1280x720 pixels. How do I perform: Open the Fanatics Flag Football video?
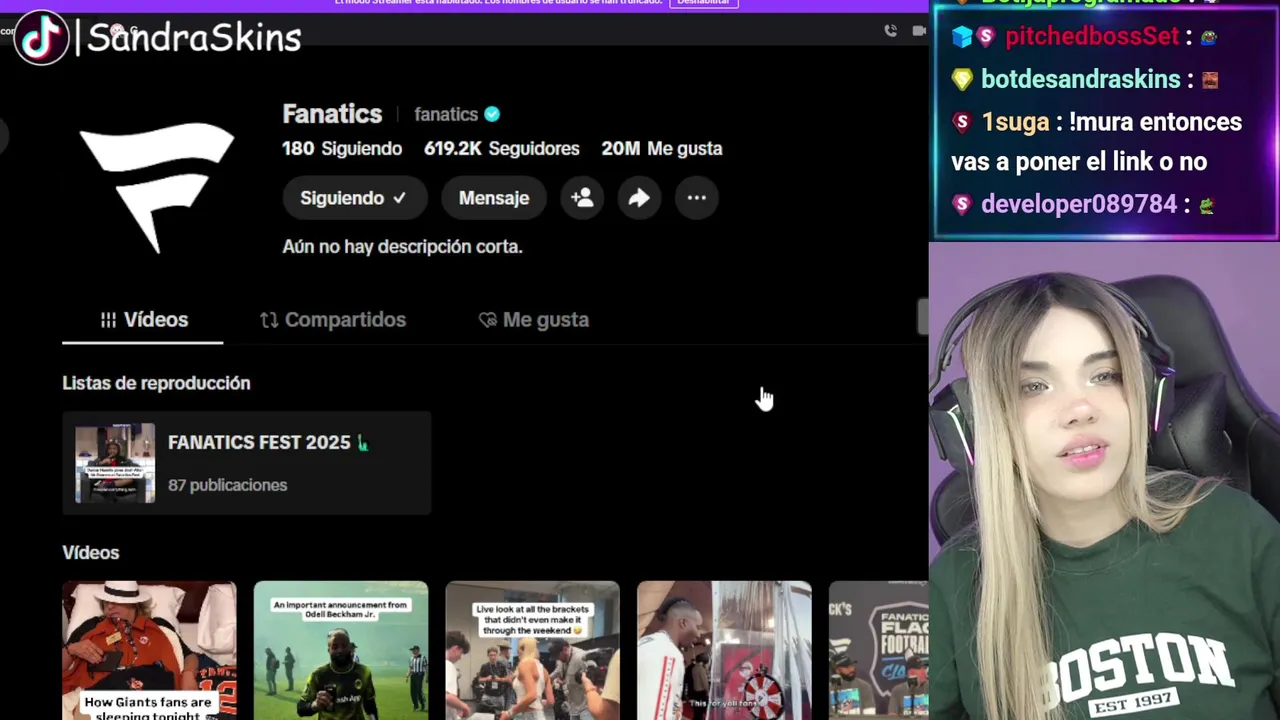pyautogui.click(x=879, y=650)
